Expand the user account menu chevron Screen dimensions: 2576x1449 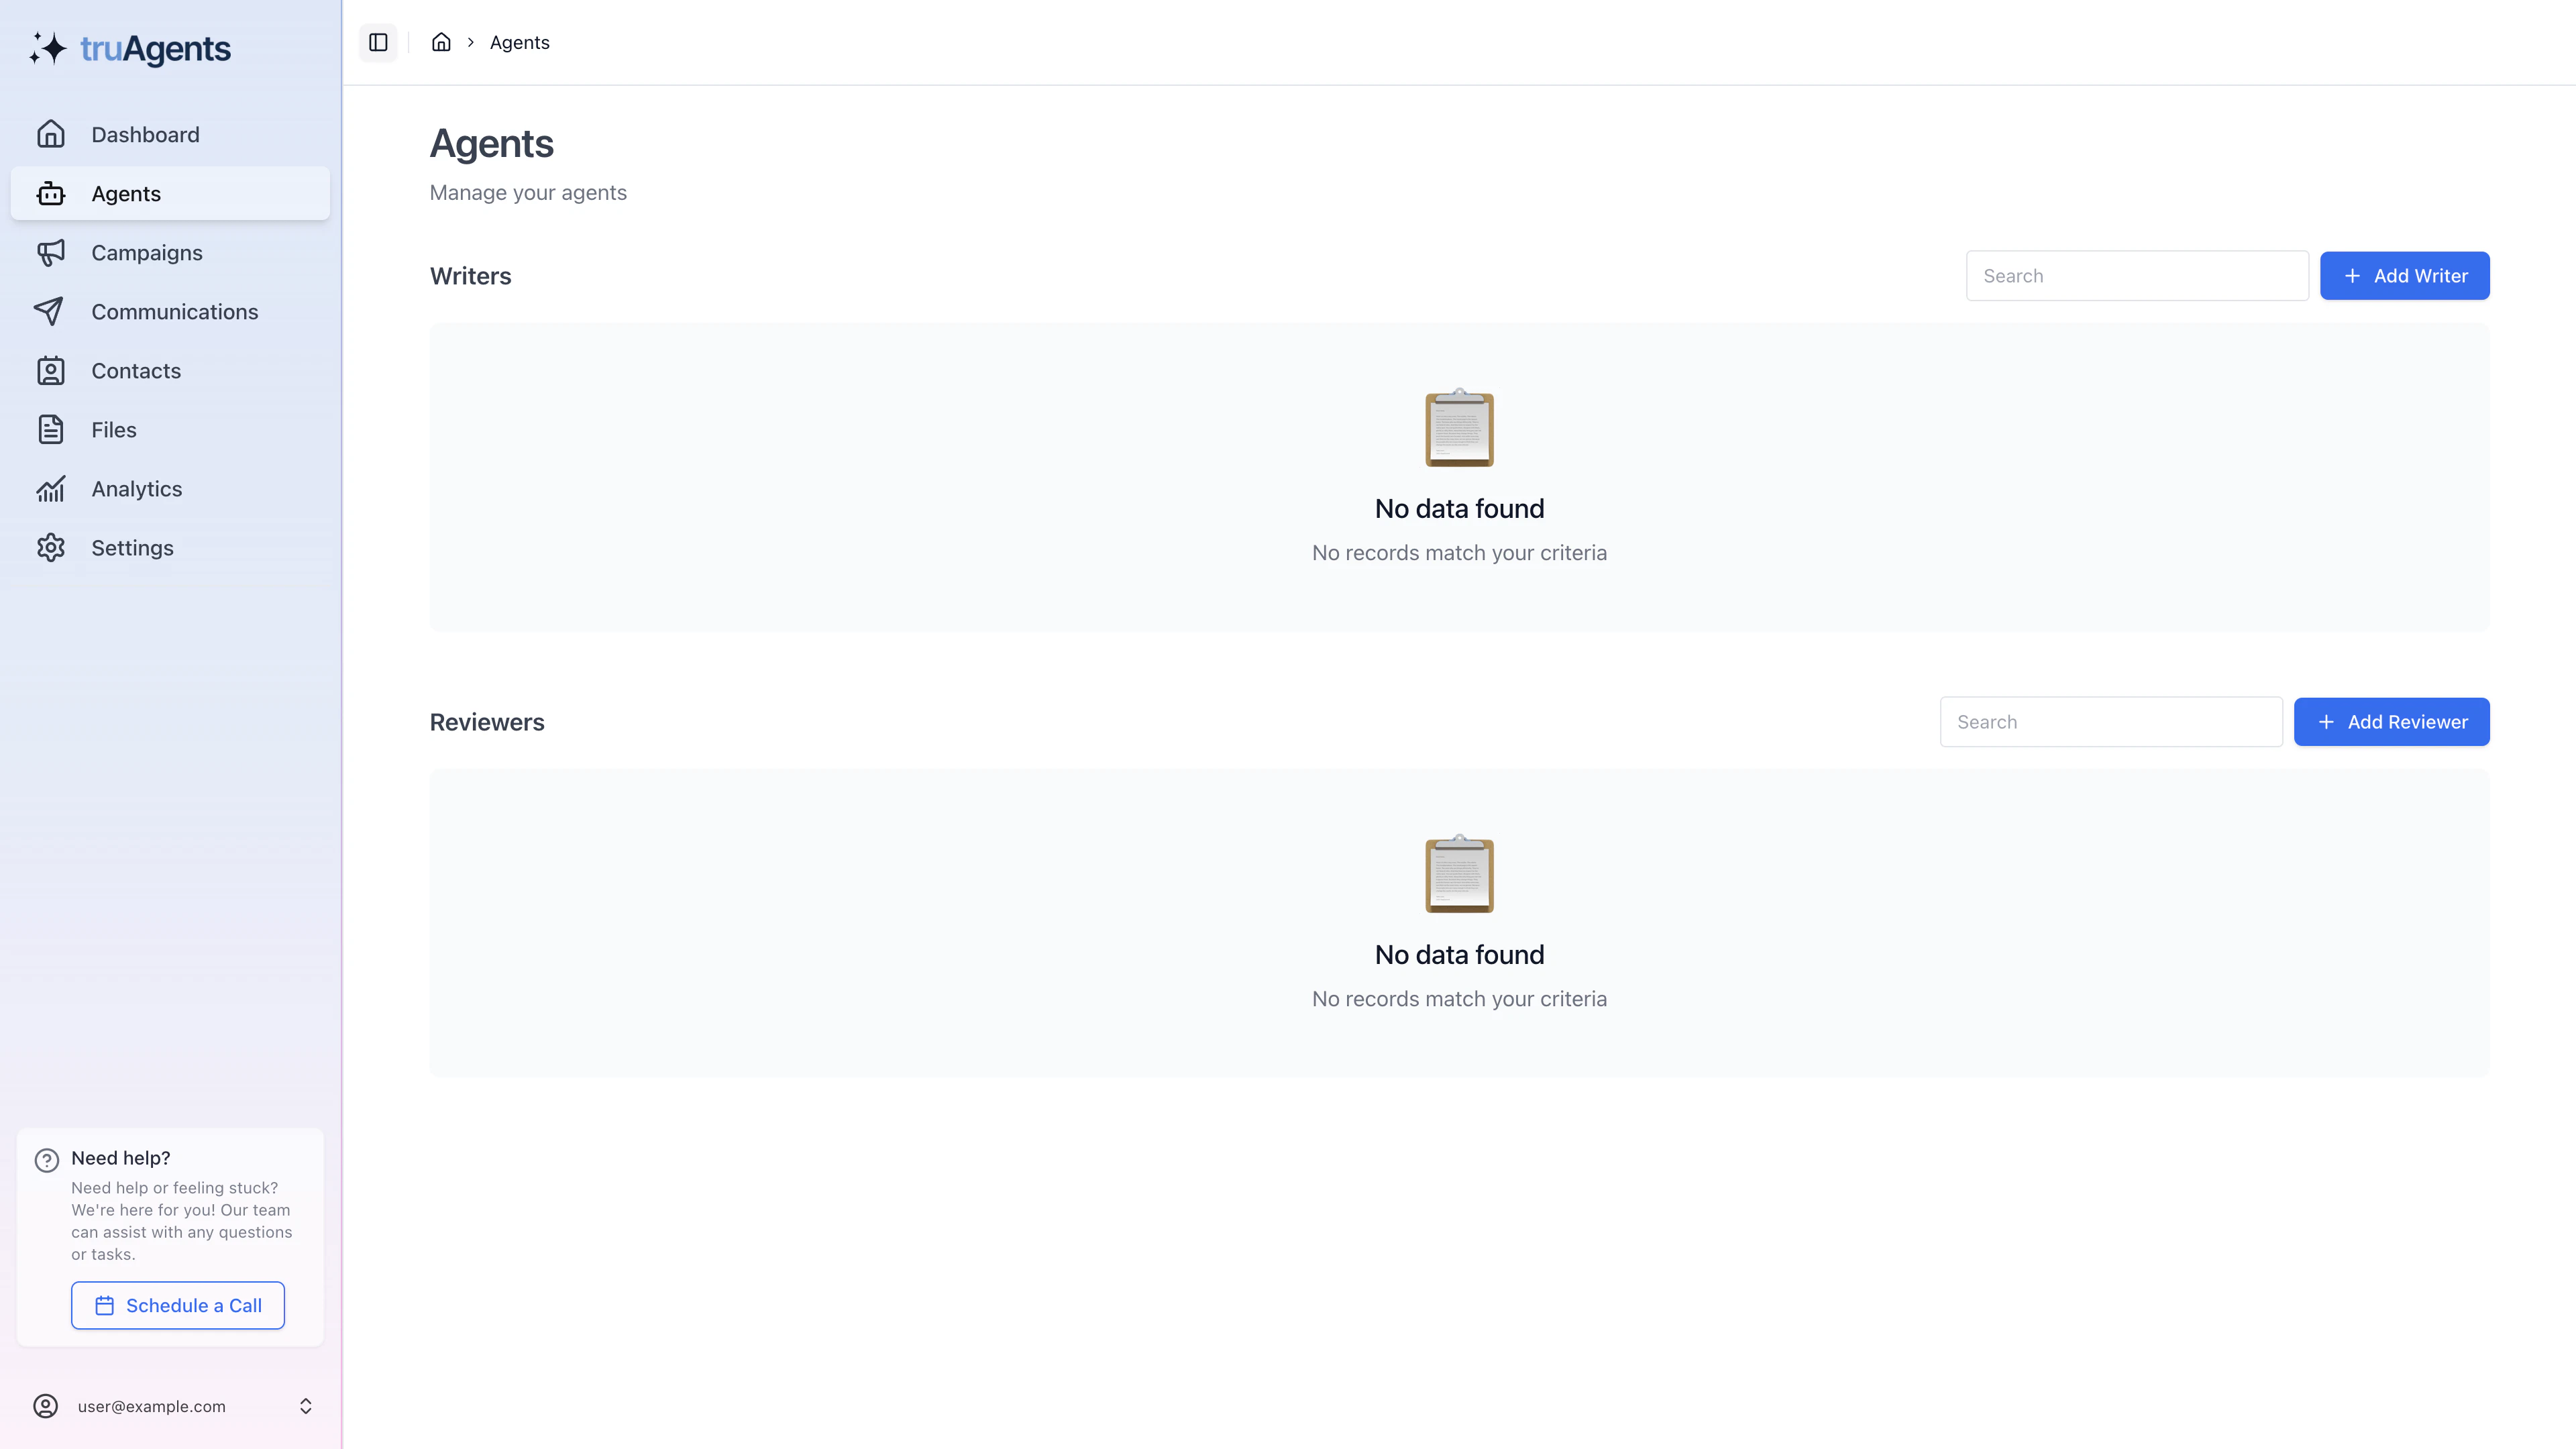coord(306,1405)
